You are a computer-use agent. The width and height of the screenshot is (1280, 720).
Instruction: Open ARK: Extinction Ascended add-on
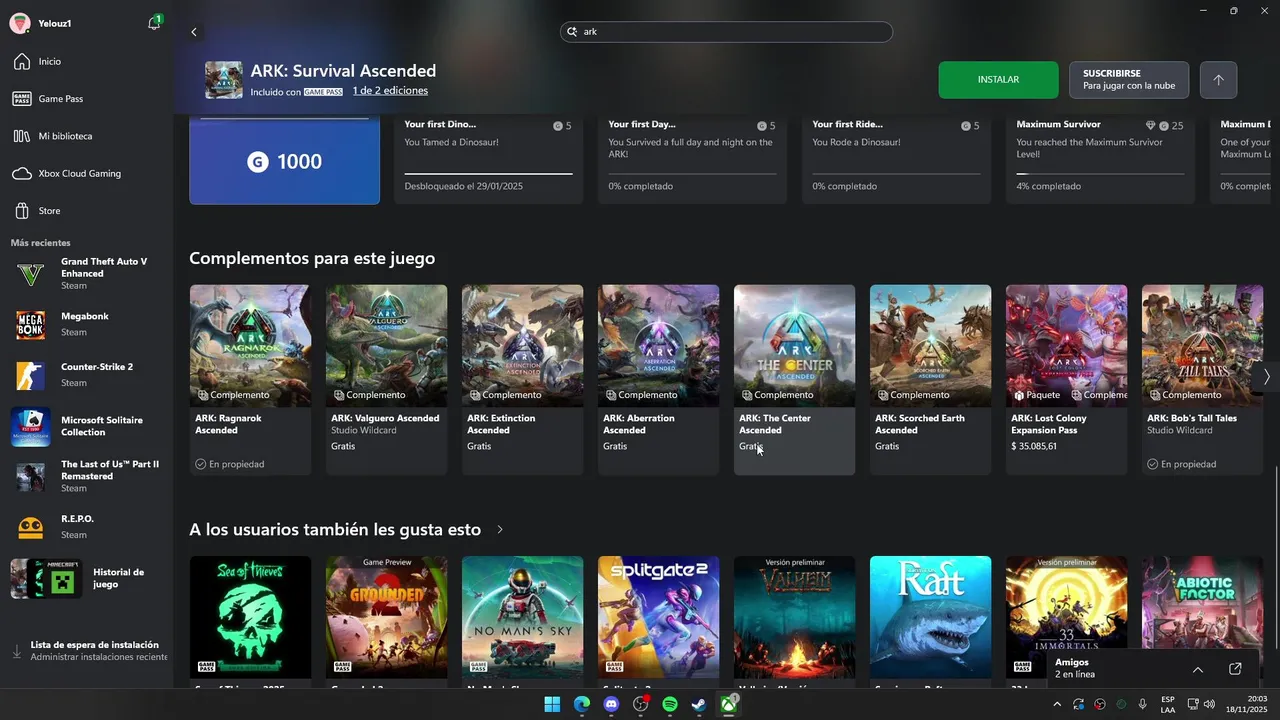pos(522,380)
